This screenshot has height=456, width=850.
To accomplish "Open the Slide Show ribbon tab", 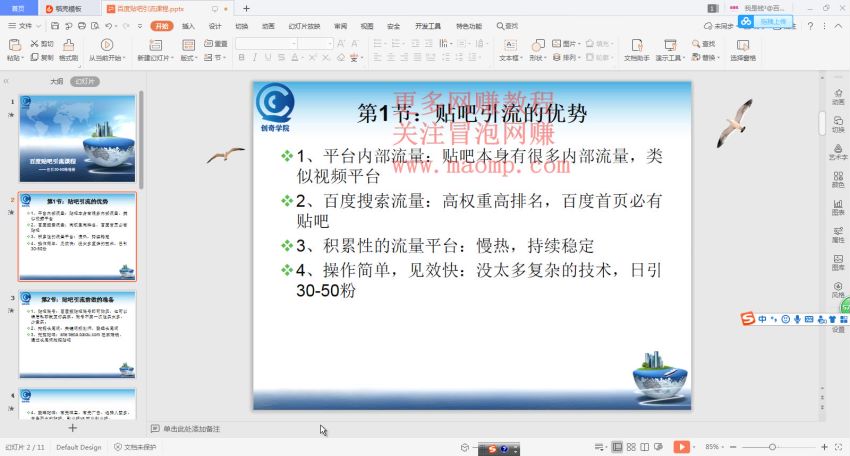I will click(x=304, y=26).
